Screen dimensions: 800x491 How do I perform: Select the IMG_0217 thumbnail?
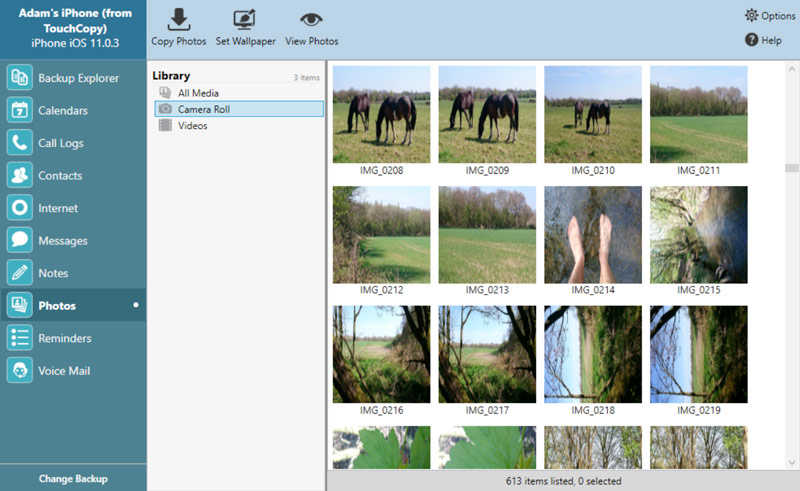click(487, 354)
